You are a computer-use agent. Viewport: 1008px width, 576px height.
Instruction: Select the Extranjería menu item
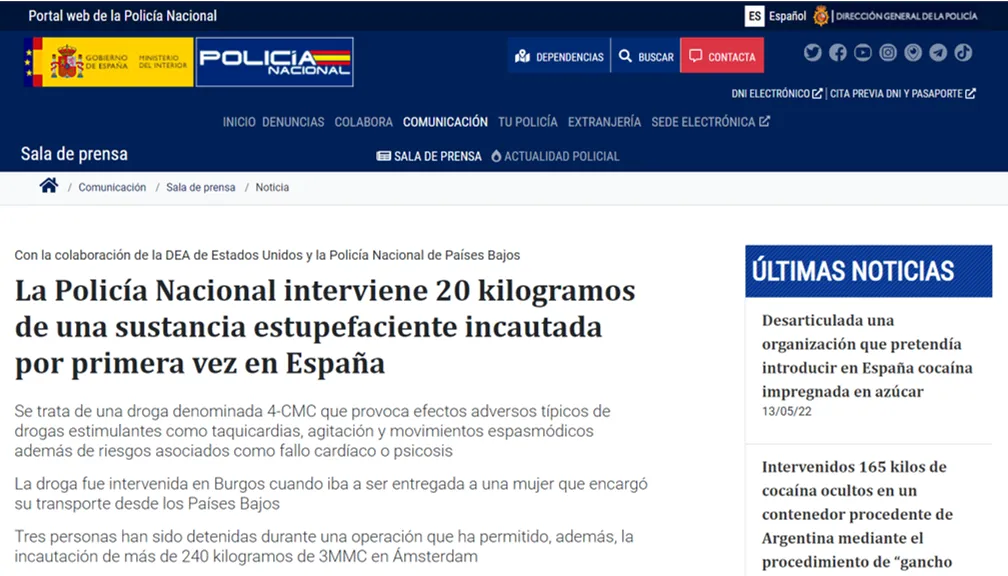point(604,122)
